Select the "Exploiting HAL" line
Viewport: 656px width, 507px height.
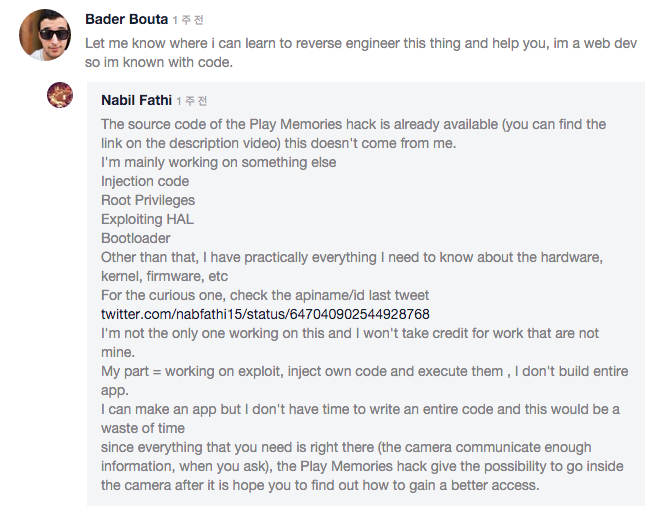pos(147,219)
